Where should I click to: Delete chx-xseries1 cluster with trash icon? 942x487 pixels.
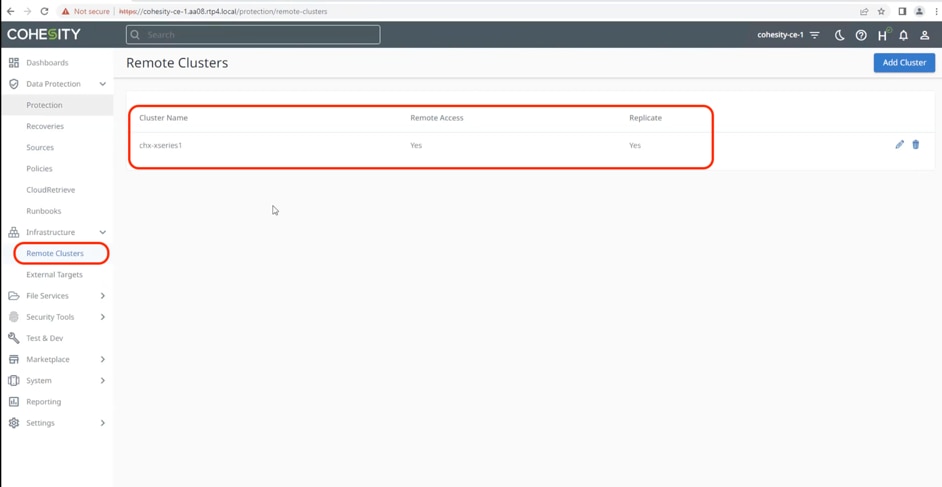pyautogui.click(x=916, y=144)
